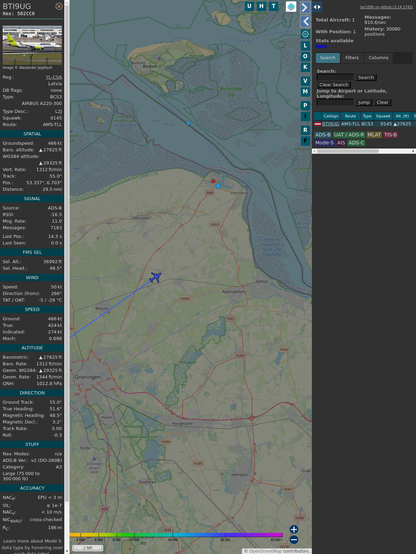Screen dimensions: 416x554
Task: Click the H map toggle button
Action: click(x=261, y=6)
